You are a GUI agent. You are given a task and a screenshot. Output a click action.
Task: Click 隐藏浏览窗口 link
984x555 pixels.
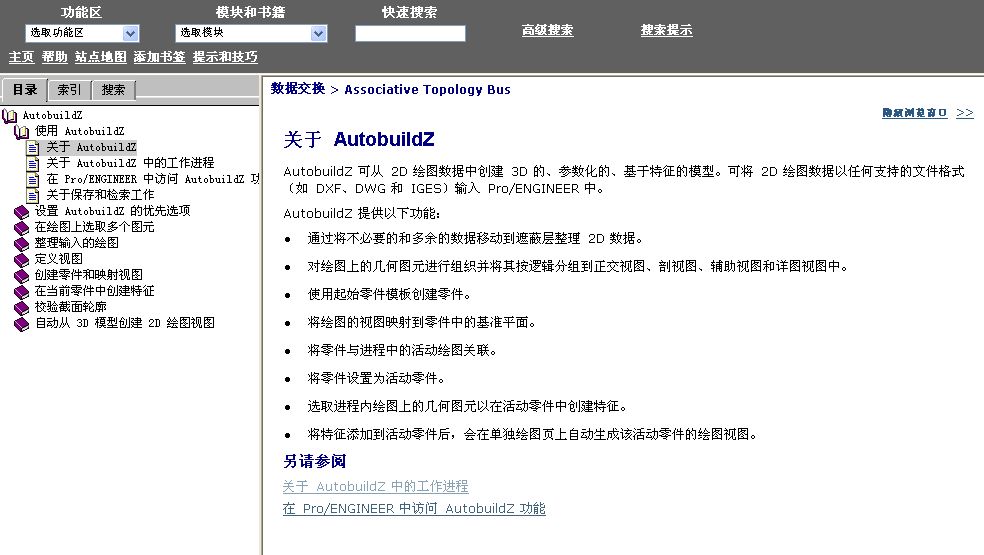tap(914, 113)
